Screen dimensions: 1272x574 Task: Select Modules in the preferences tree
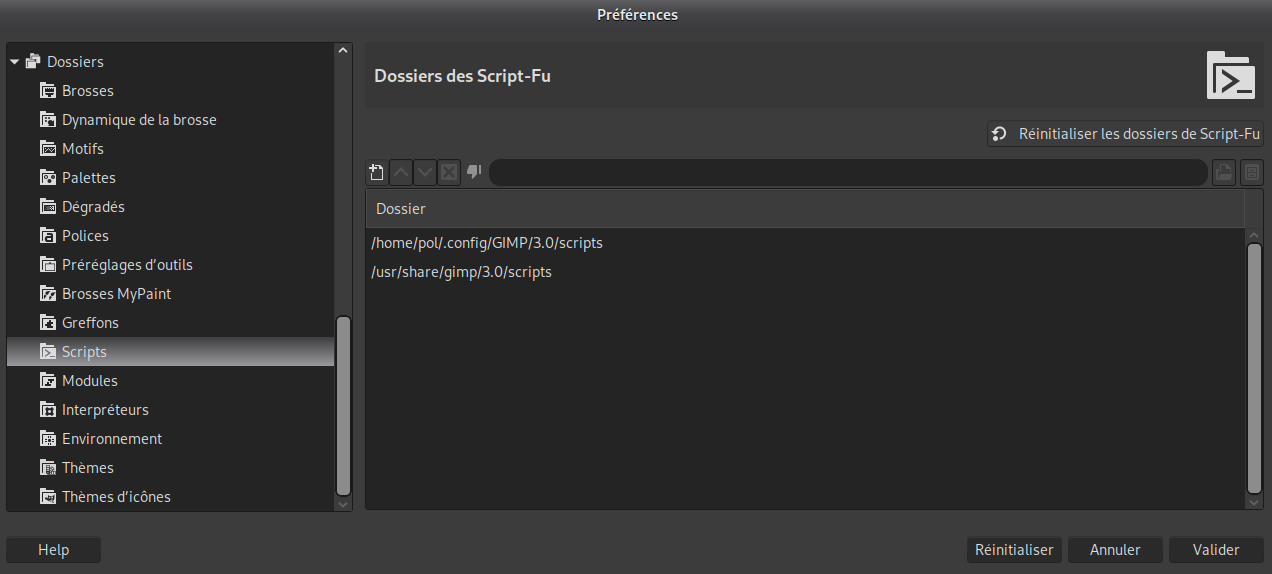click(x=90, y=381)
